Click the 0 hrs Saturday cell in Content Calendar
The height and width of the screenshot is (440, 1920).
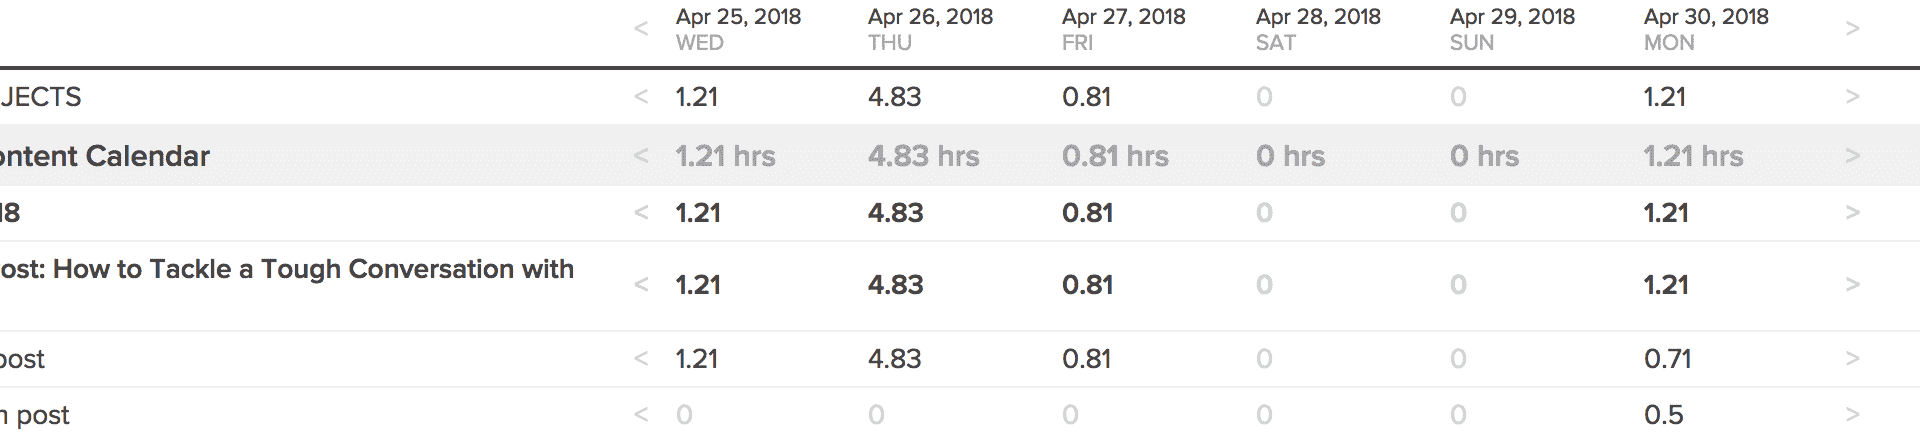pos(1290,156)
